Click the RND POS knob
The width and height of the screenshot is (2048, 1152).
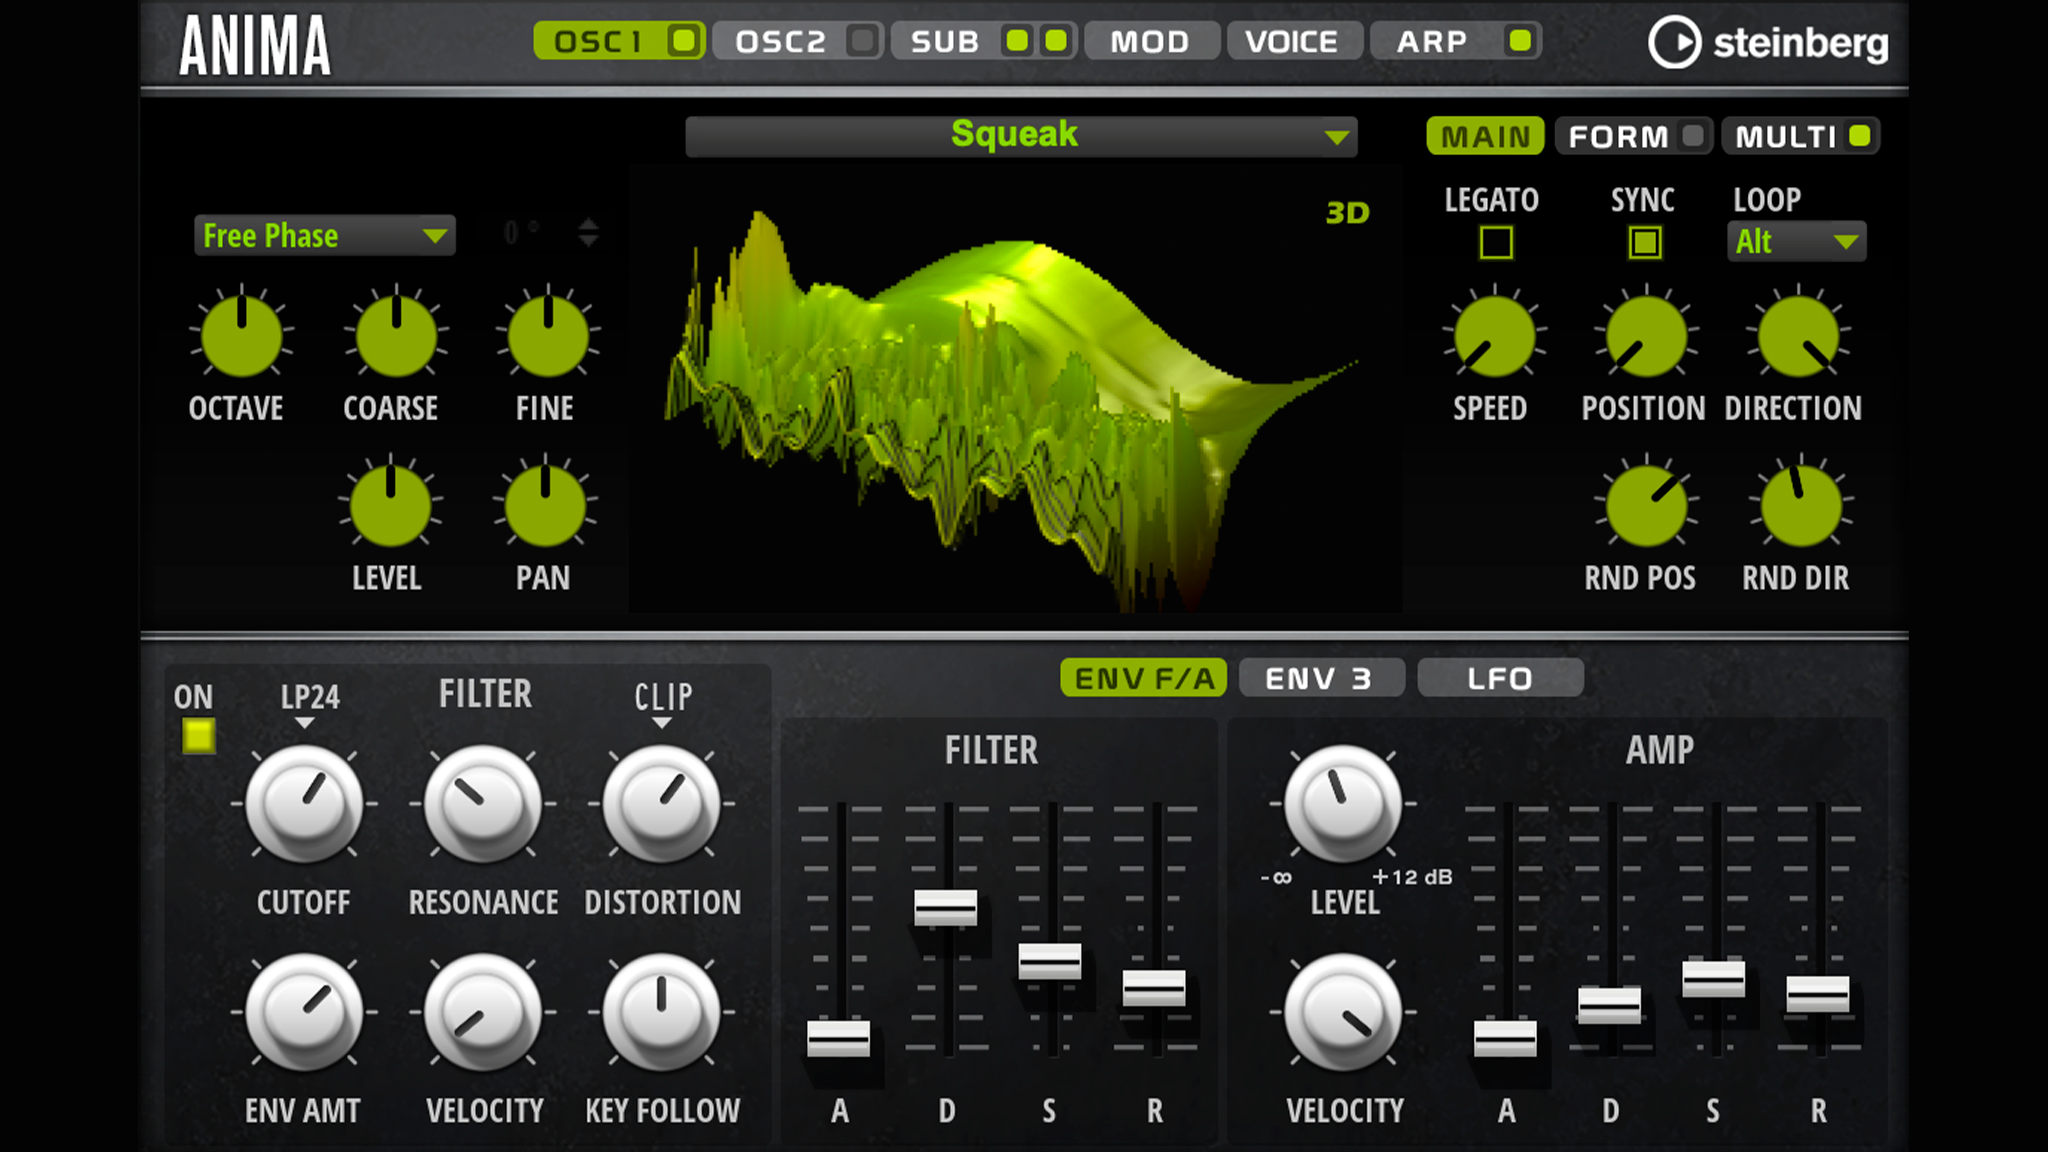coord(1646,506)
